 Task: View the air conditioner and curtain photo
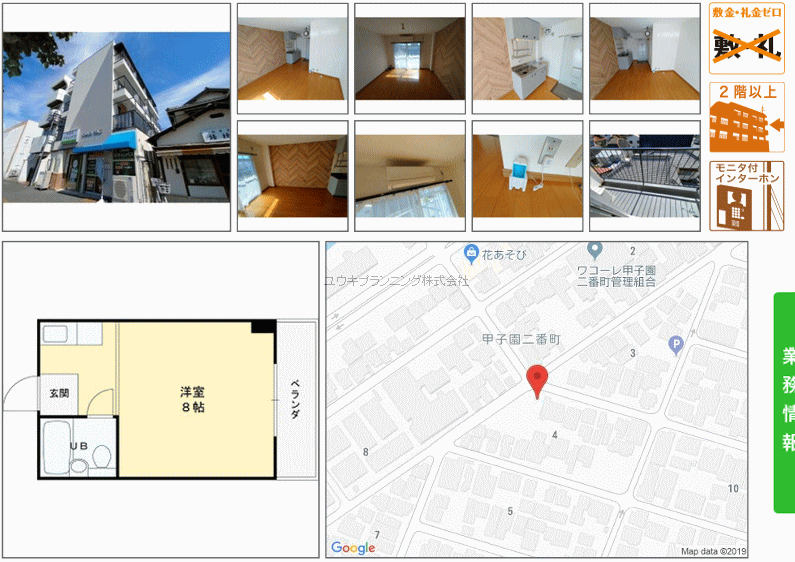point(410,176)
